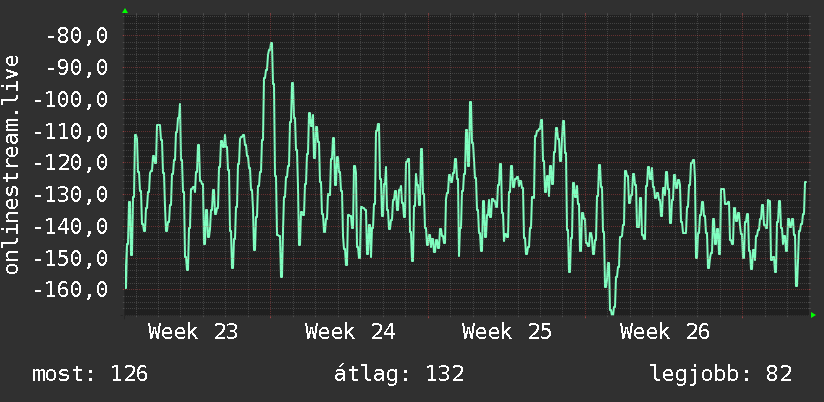Click the 'legjobb: 82' best value
The height and width of the screenshot is (402, 824).
click(x=721, y=375)
